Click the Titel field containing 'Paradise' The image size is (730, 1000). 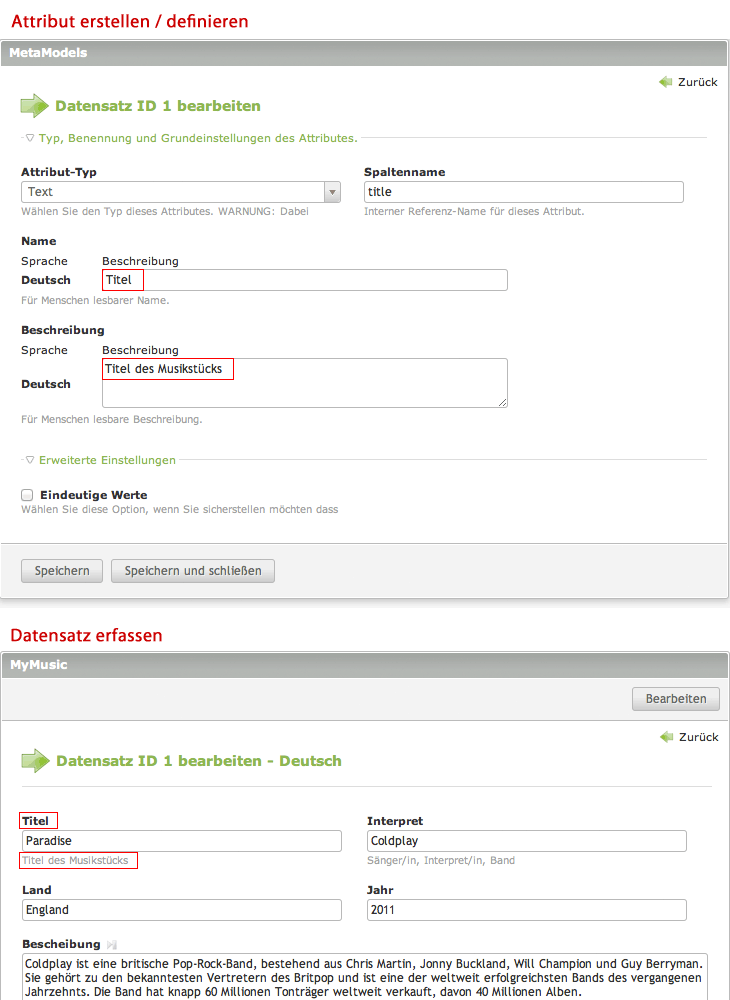181,841
